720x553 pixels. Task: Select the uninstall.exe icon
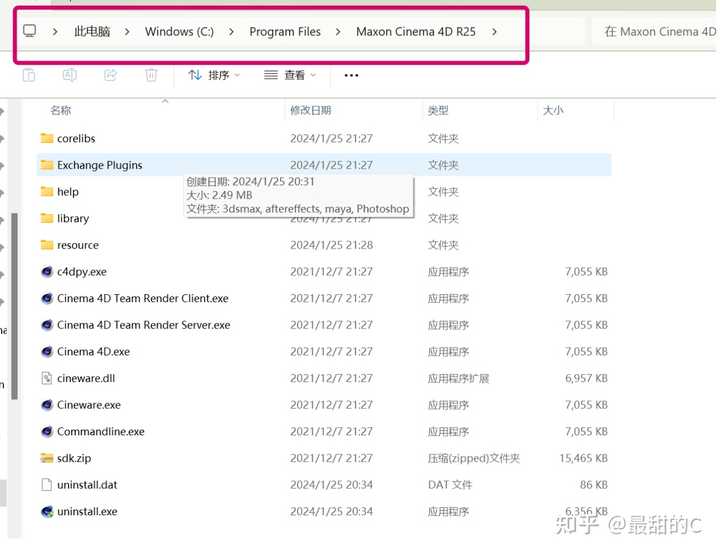tap(47, 511)
